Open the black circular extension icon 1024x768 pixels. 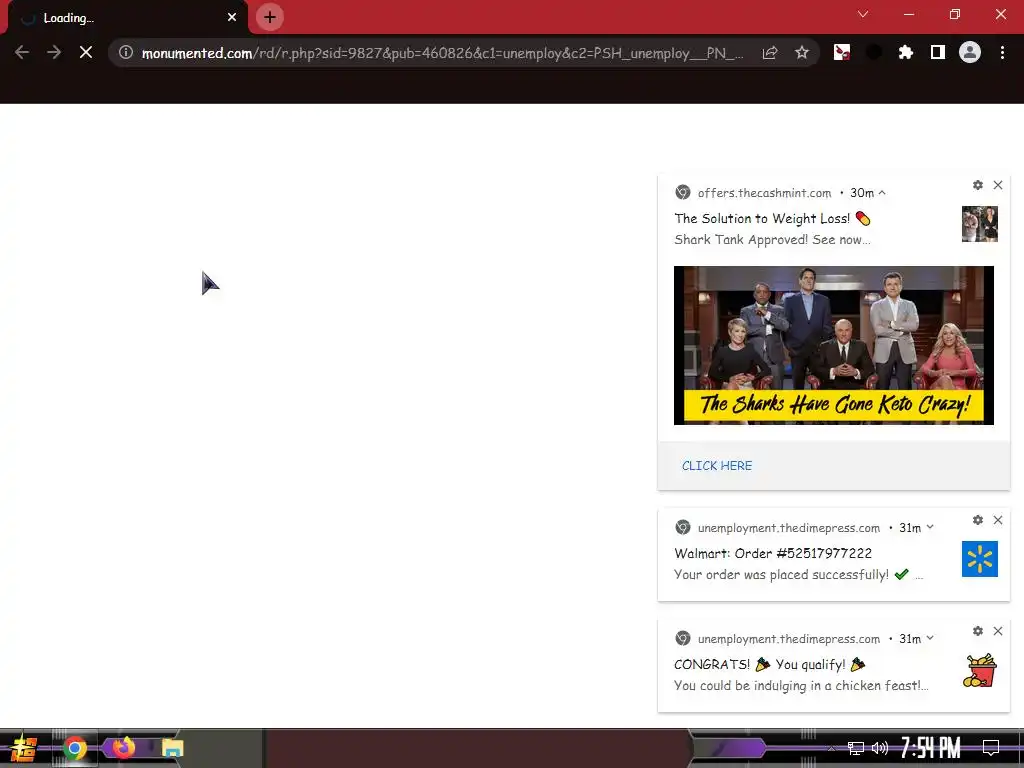click(874, 52)
